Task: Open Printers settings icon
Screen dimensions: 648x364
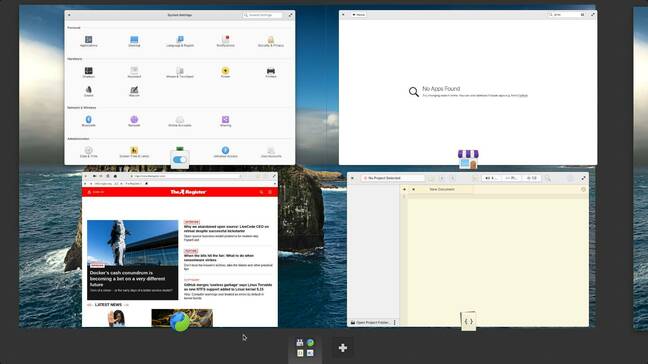Action: (x=271, y=72)
